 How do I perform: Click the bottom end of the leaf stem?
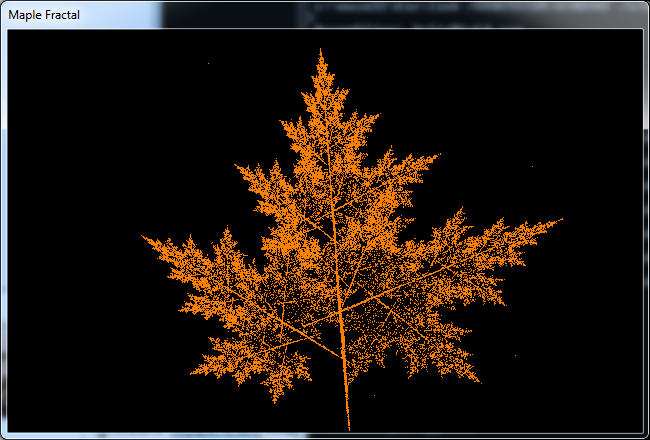[349, 427]
